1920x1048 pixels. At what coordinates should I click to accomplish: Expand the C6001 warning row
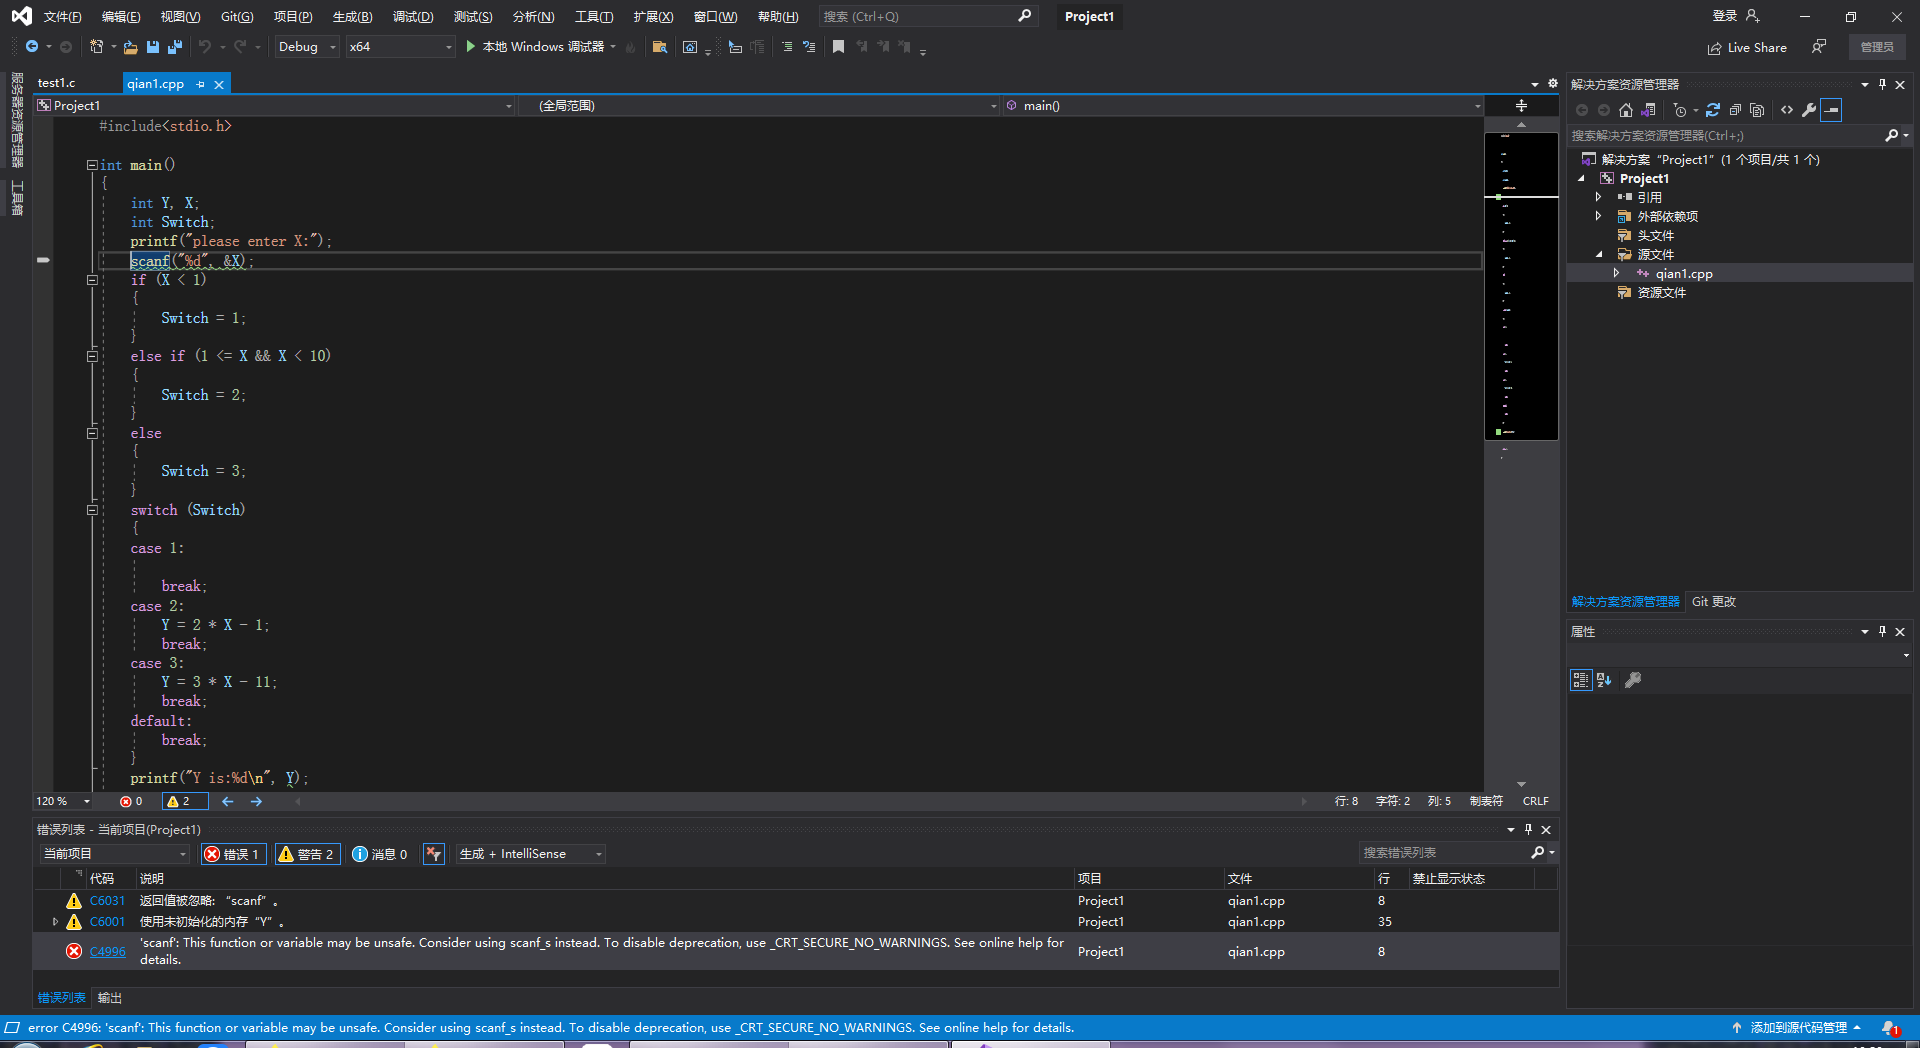(55, 922)
